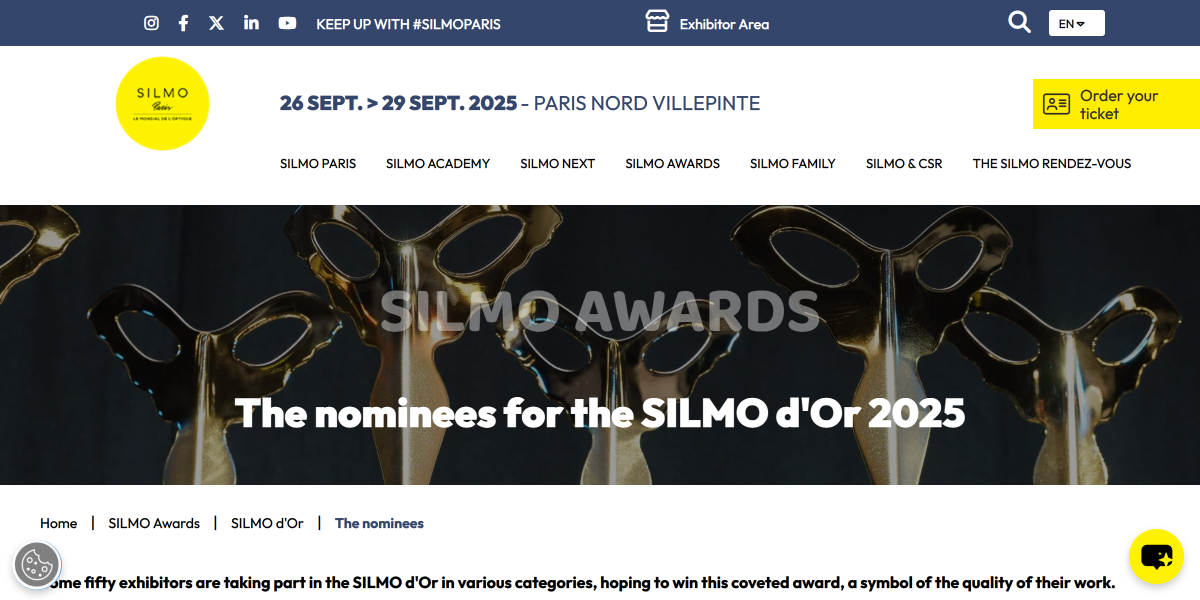This screenshot has height=600, width=1200.
Task: Open the SILMO PARIS menu
Action: [x=318, y=163]
